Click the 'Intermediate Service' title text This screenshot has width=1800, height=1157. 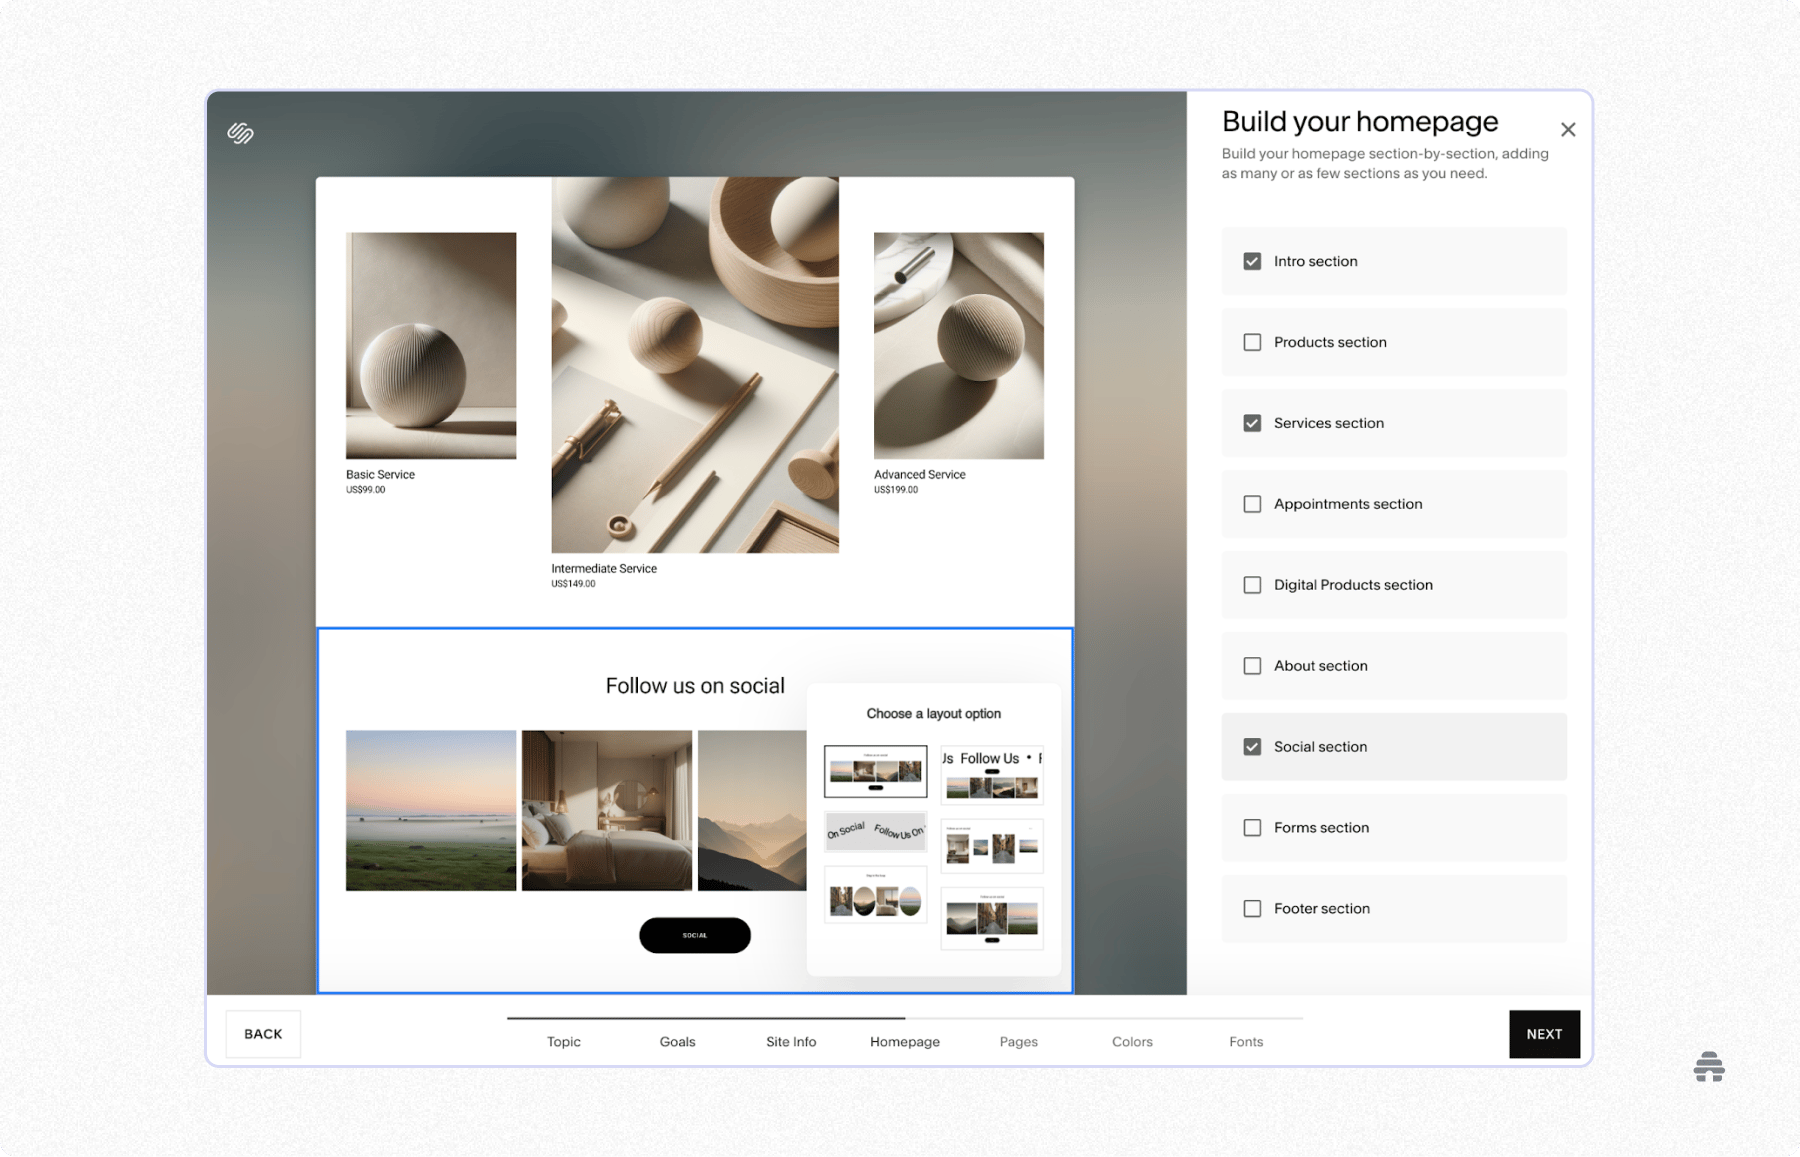click(x=604, y=569)
